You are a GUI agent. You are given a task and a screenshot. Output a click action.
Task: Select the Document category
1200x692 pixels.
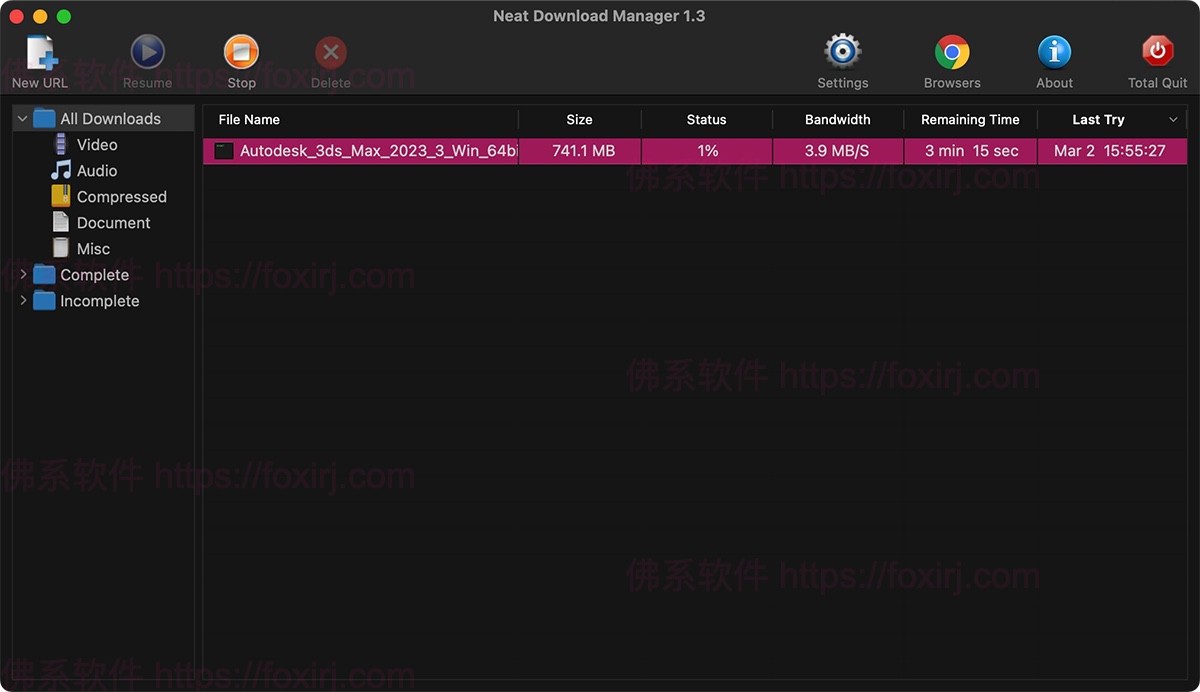coord(111,222)
